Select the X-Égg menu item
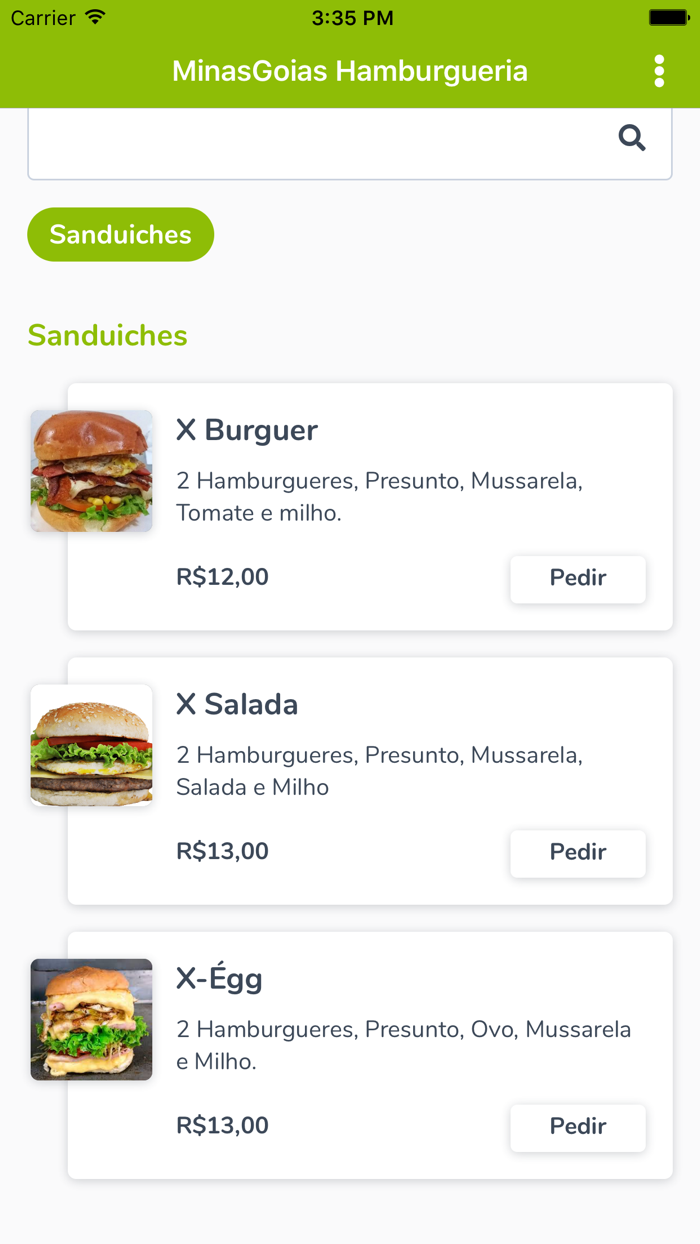700x1244 pixels. (x=220, y=978)
